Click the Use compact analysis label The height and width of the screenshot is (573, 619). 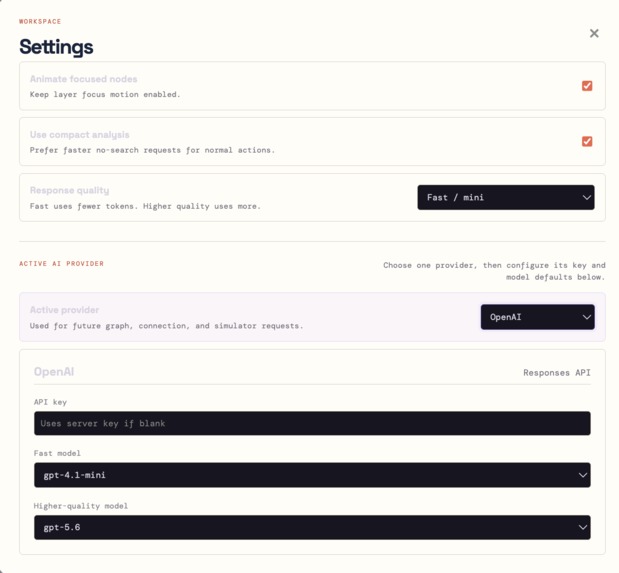pos(80,135)
